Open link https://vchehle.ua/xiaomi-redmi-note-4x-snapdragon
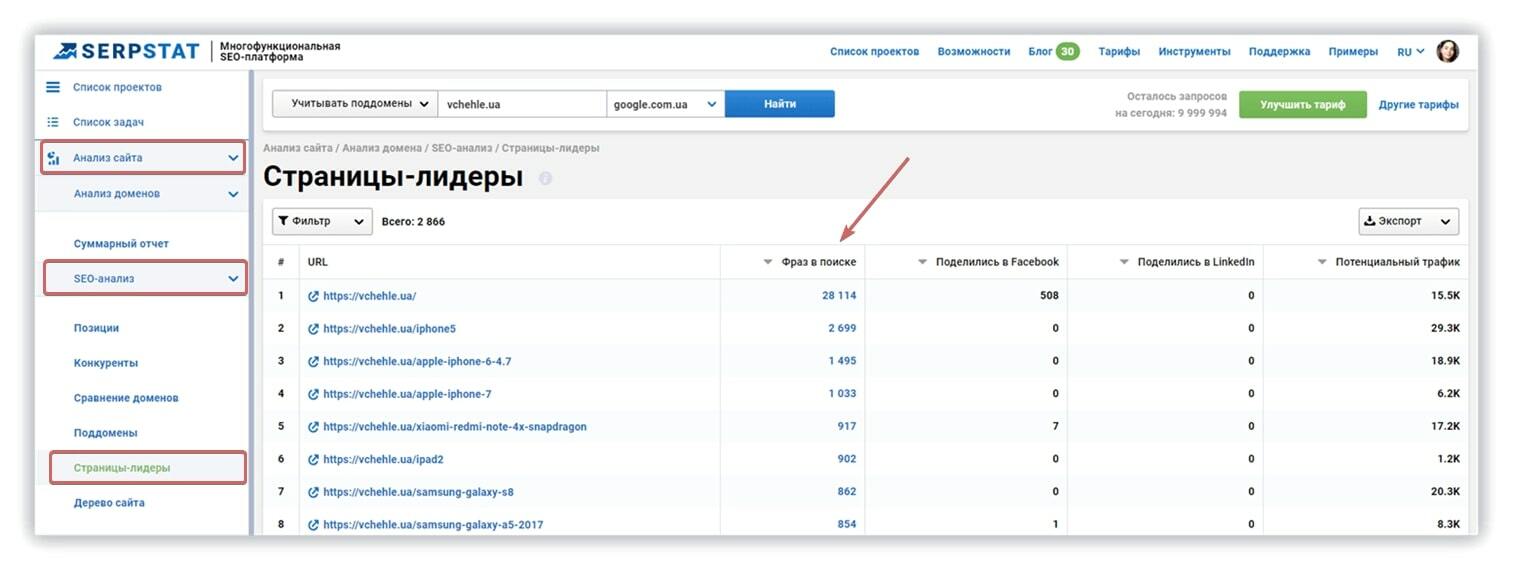Image resolution: width=1513 pixels, height=570 pixels. (x=455, y=427)
